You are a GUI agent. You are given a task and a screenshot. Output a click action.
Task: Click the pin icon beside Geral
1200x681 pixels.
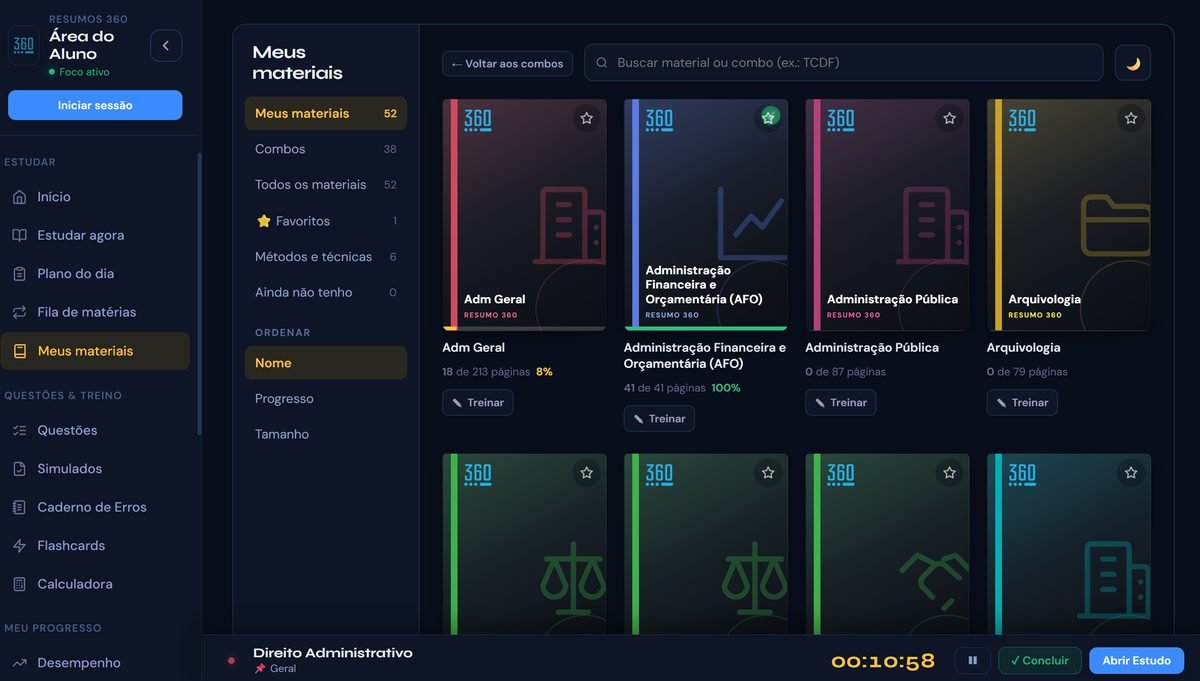point(260,669)
